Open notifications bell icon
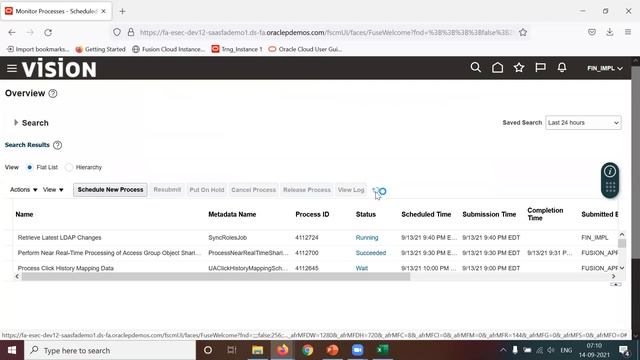Image resolution: width=640 pixels, height=360 pixels. 562,67
